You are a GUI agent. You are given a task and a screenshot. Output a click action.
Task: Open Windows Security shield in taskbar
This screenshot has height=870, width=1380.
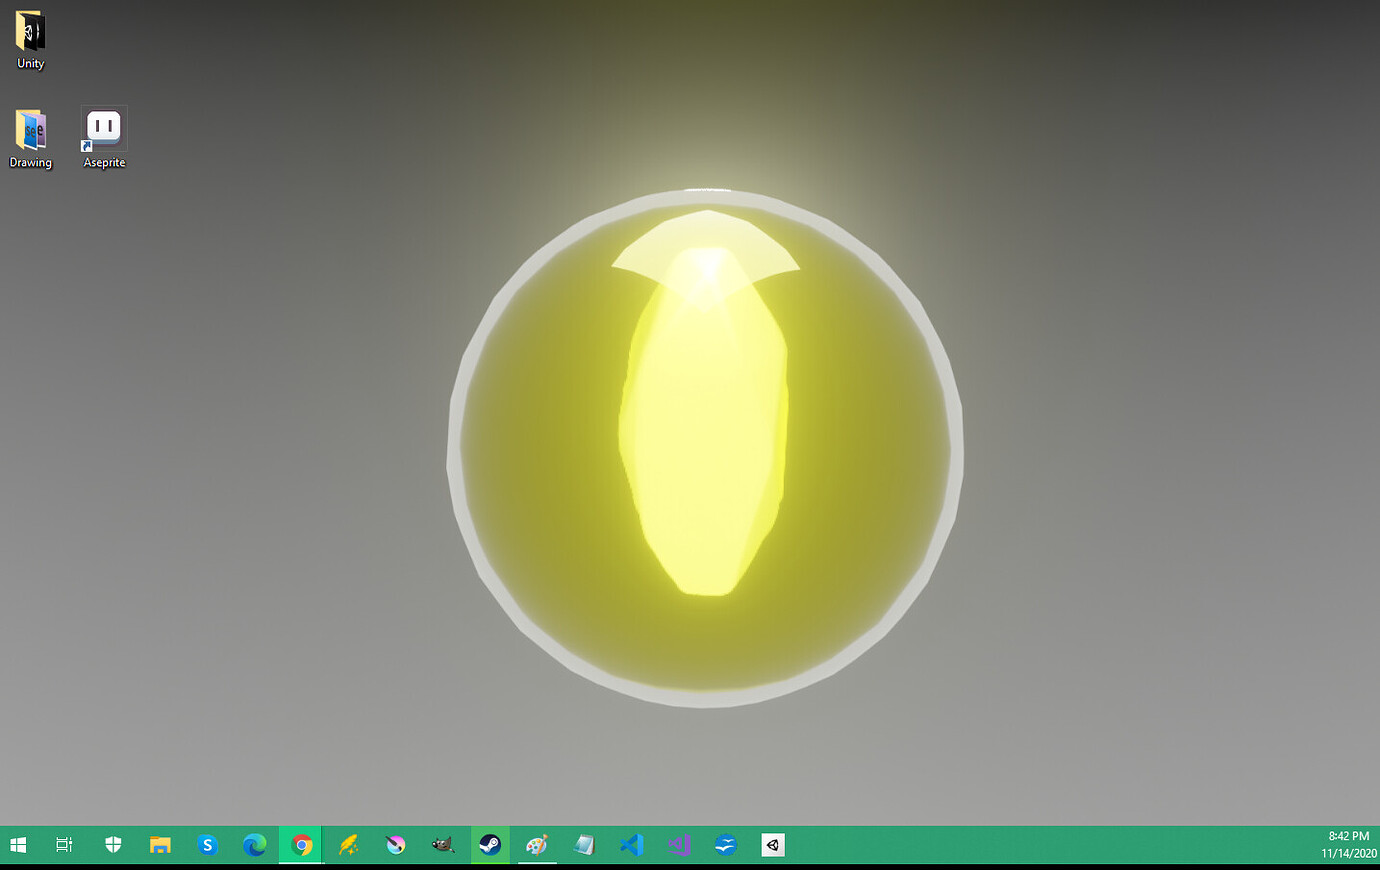pos(113,845)
